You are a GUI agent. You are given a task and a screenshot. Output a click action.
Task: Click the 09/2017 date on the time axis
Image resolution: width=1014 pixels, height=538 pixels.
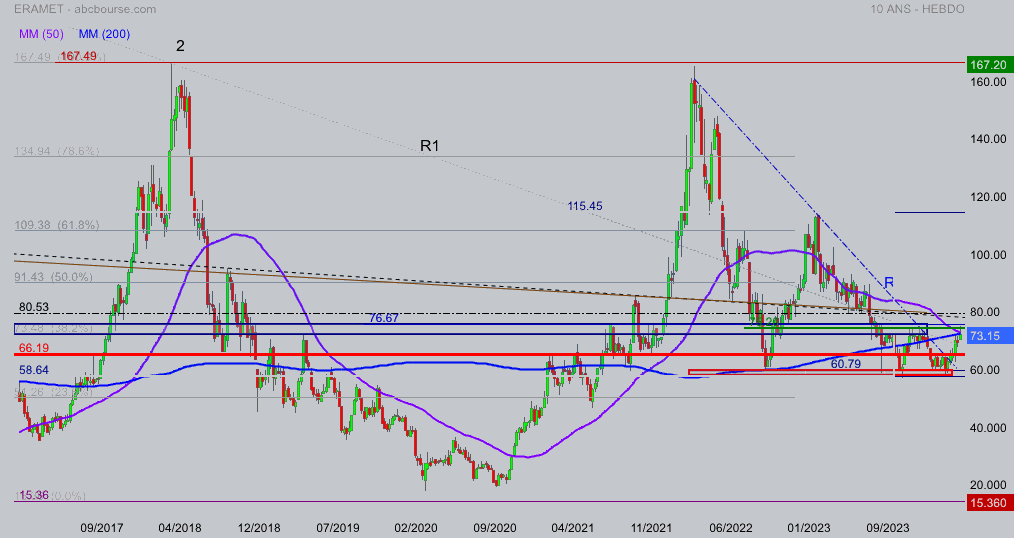102,528
